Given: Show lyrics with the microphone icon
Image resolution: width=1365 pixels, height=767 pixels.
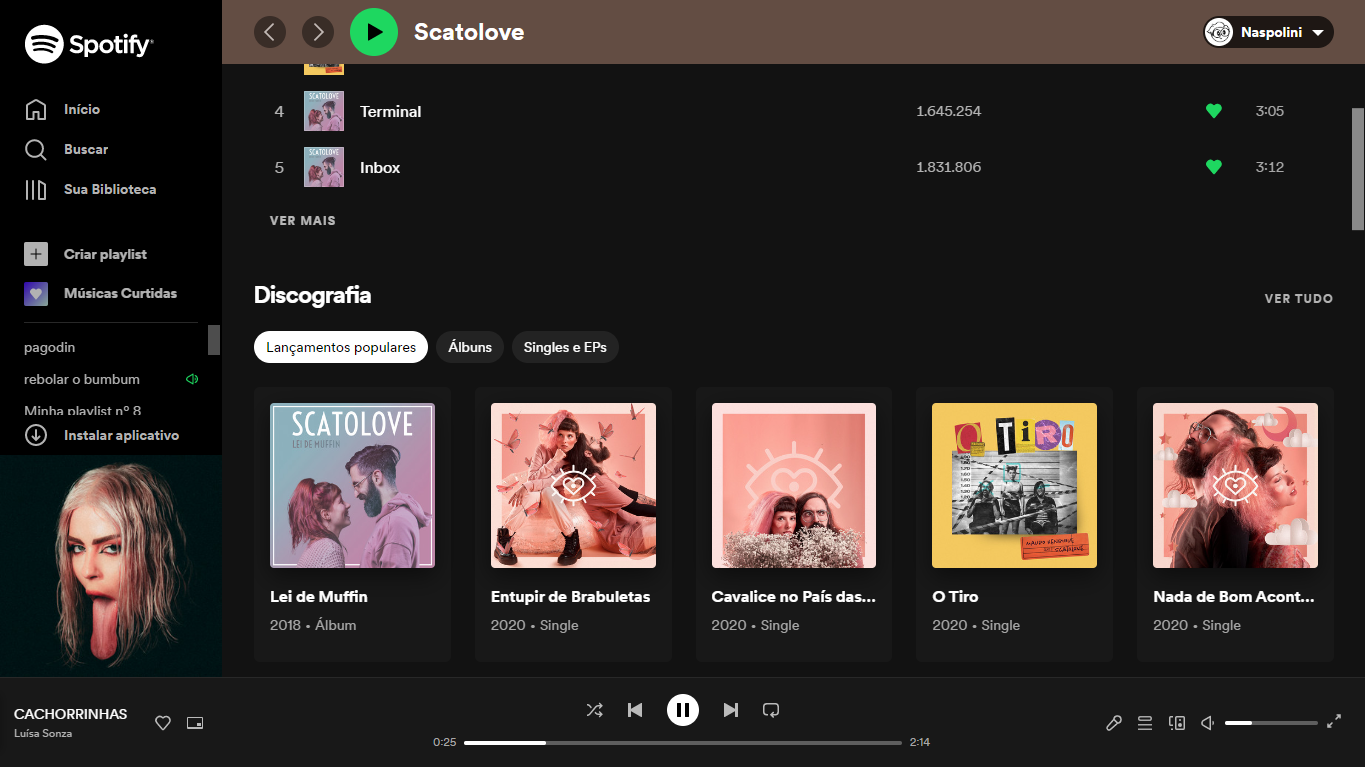Looking at the screenshot, I should click(1113, 723).
